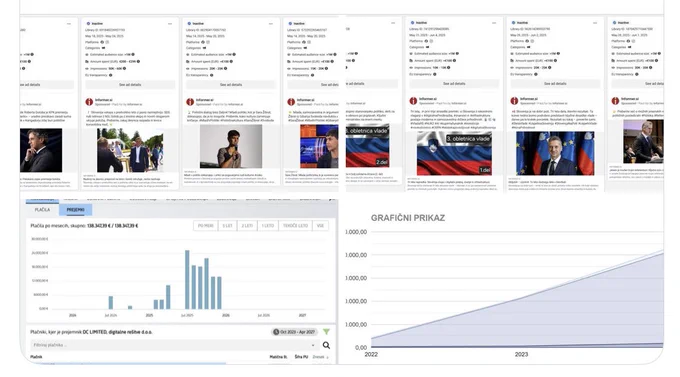Click info icon next to Amount spent on park photo card
The width and height of the screenshot is (680, 377).
click(138, 62)
